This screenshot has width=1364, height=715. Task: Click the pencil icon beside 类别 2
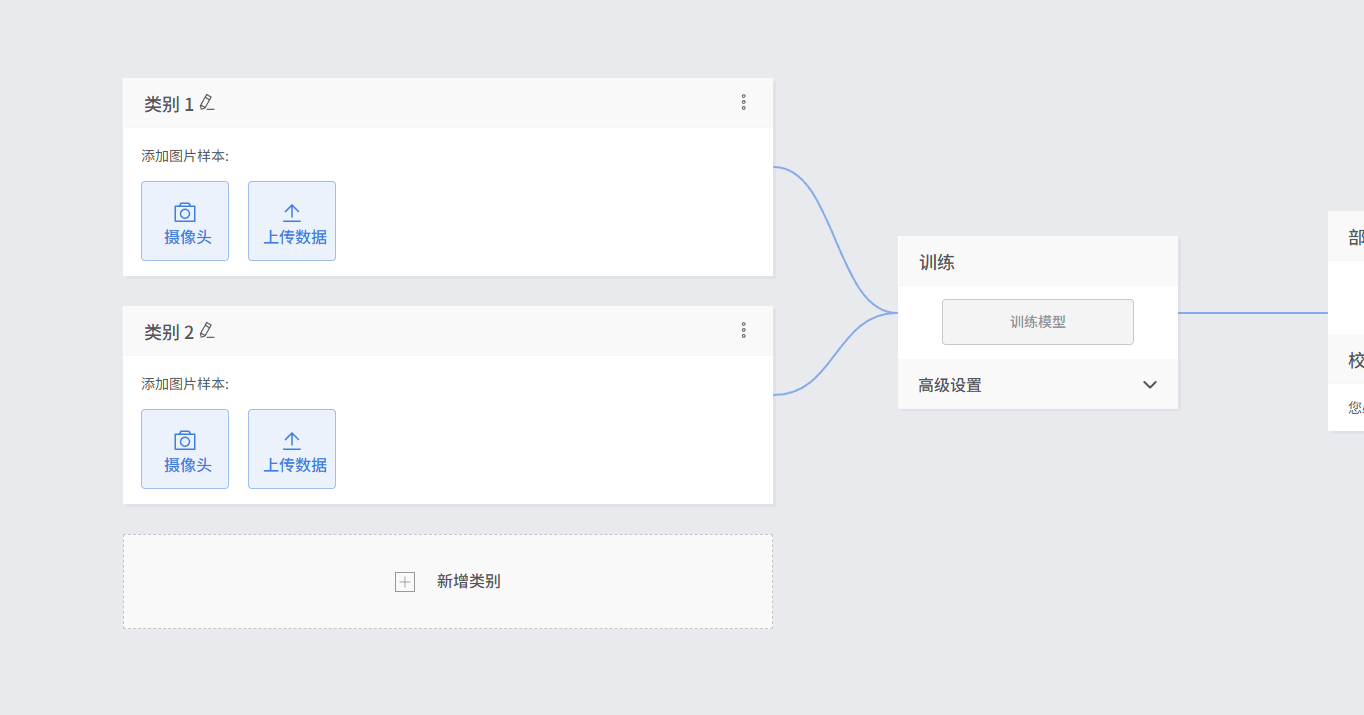[207, 330]
